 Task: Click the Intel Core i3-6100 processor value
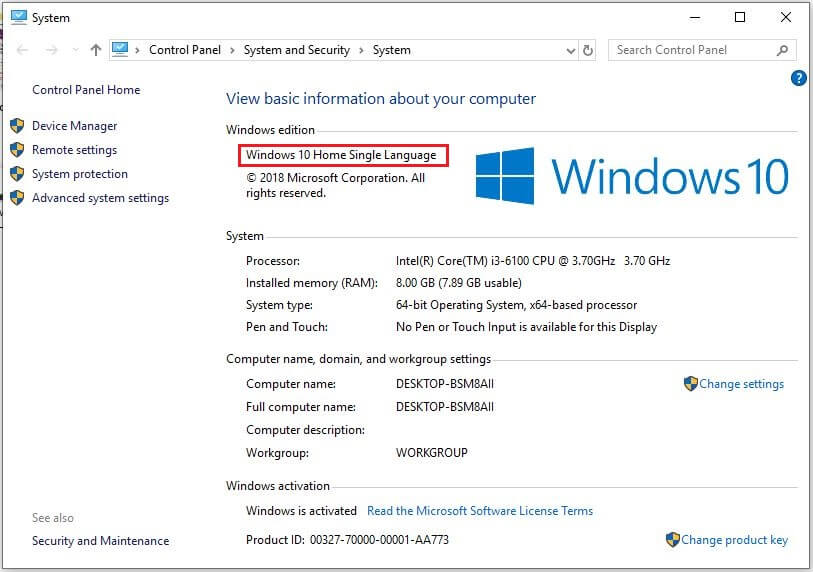pos(533,261)
